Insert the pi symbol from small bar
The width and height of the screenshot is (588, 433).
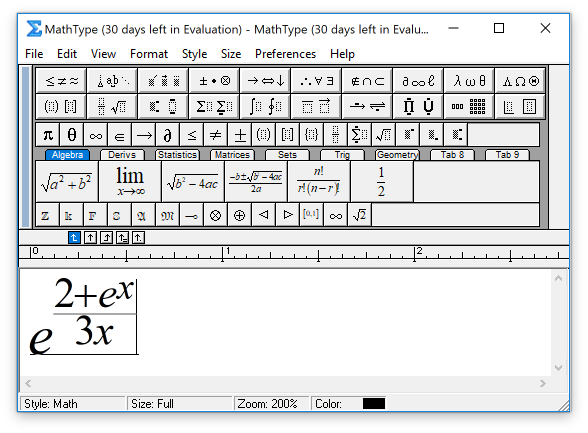pos(48,135)
